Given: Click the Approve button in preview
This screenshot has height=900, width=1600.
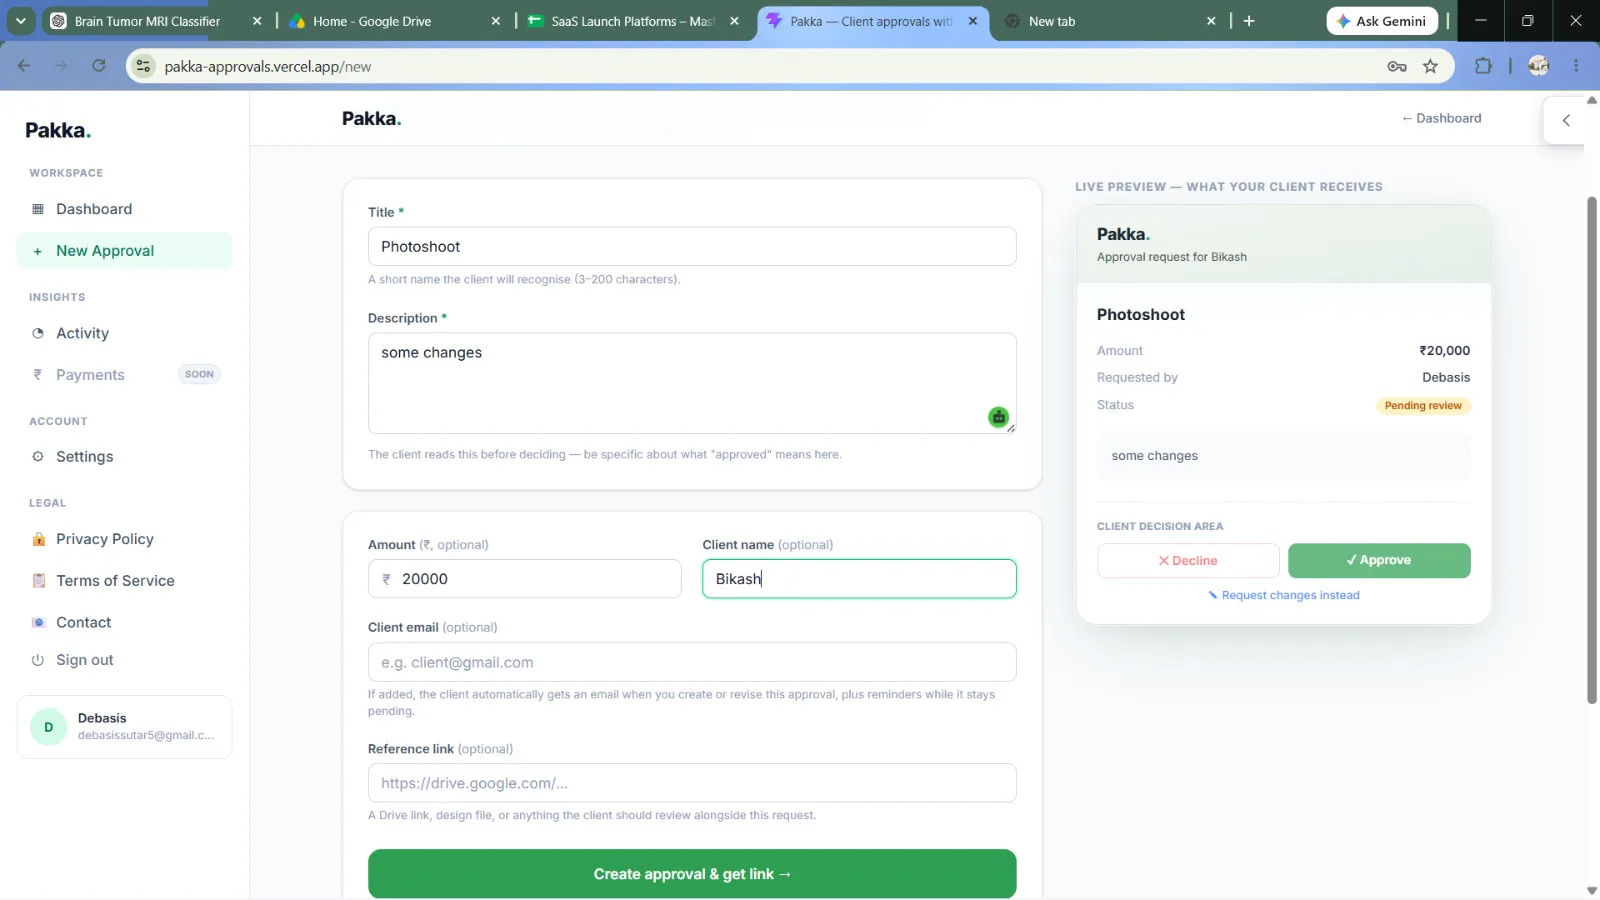Looking at the screenshot, I should (1379, 561).
